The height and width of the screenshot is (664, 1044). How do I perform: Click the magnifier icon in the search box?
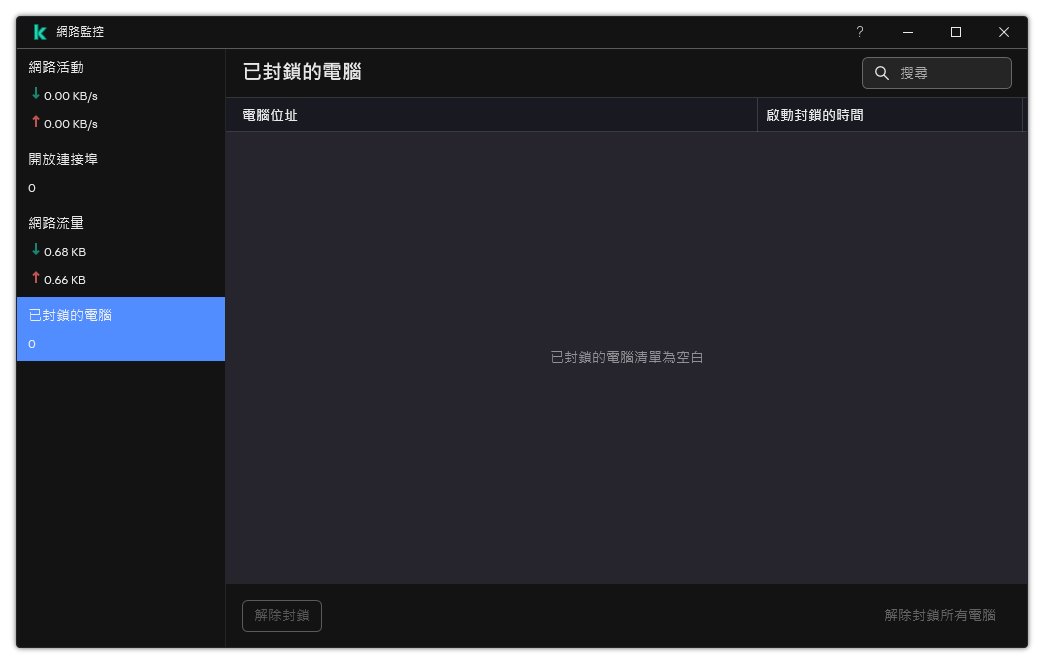881,72
